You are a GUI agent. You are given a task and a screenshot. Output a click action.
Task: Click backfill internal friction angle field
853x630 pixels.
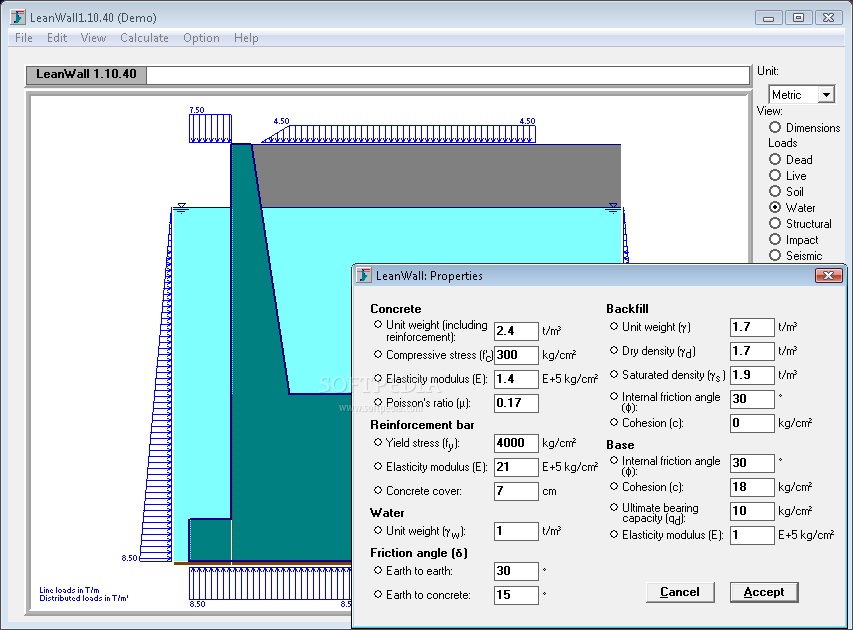(752, 399)
